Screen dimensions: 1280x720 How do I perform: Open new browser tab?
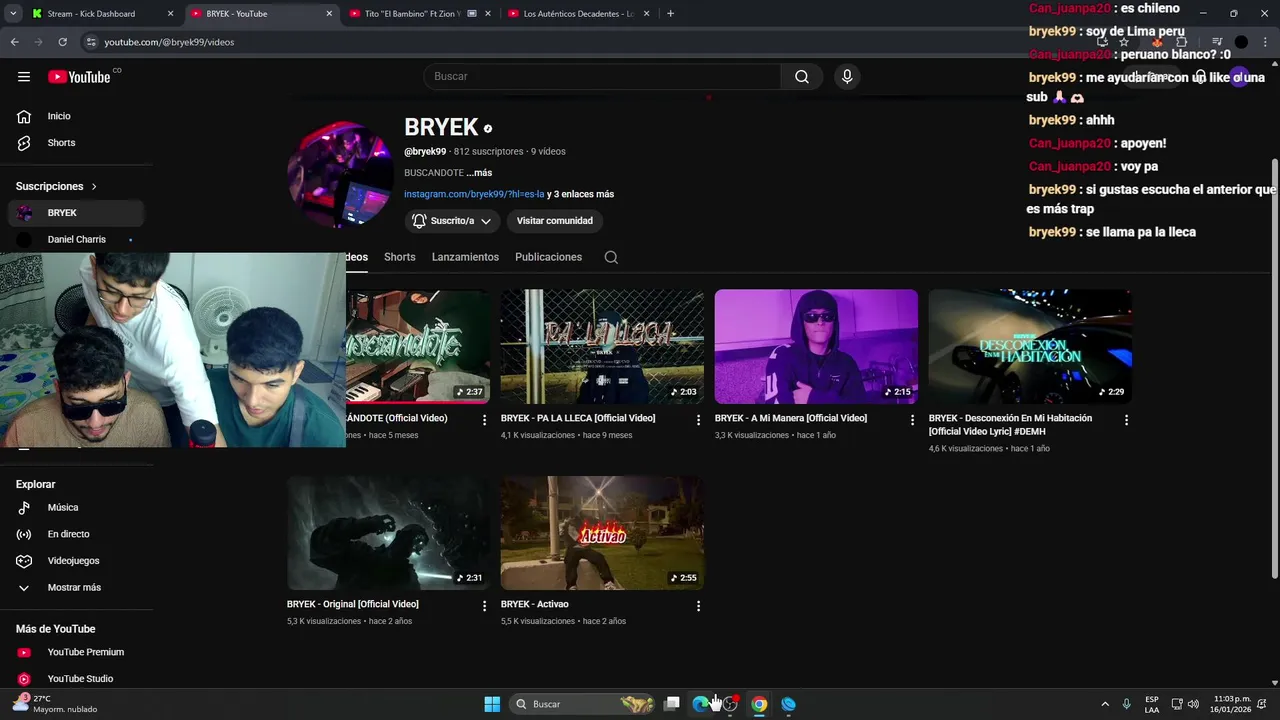[670, 14]
